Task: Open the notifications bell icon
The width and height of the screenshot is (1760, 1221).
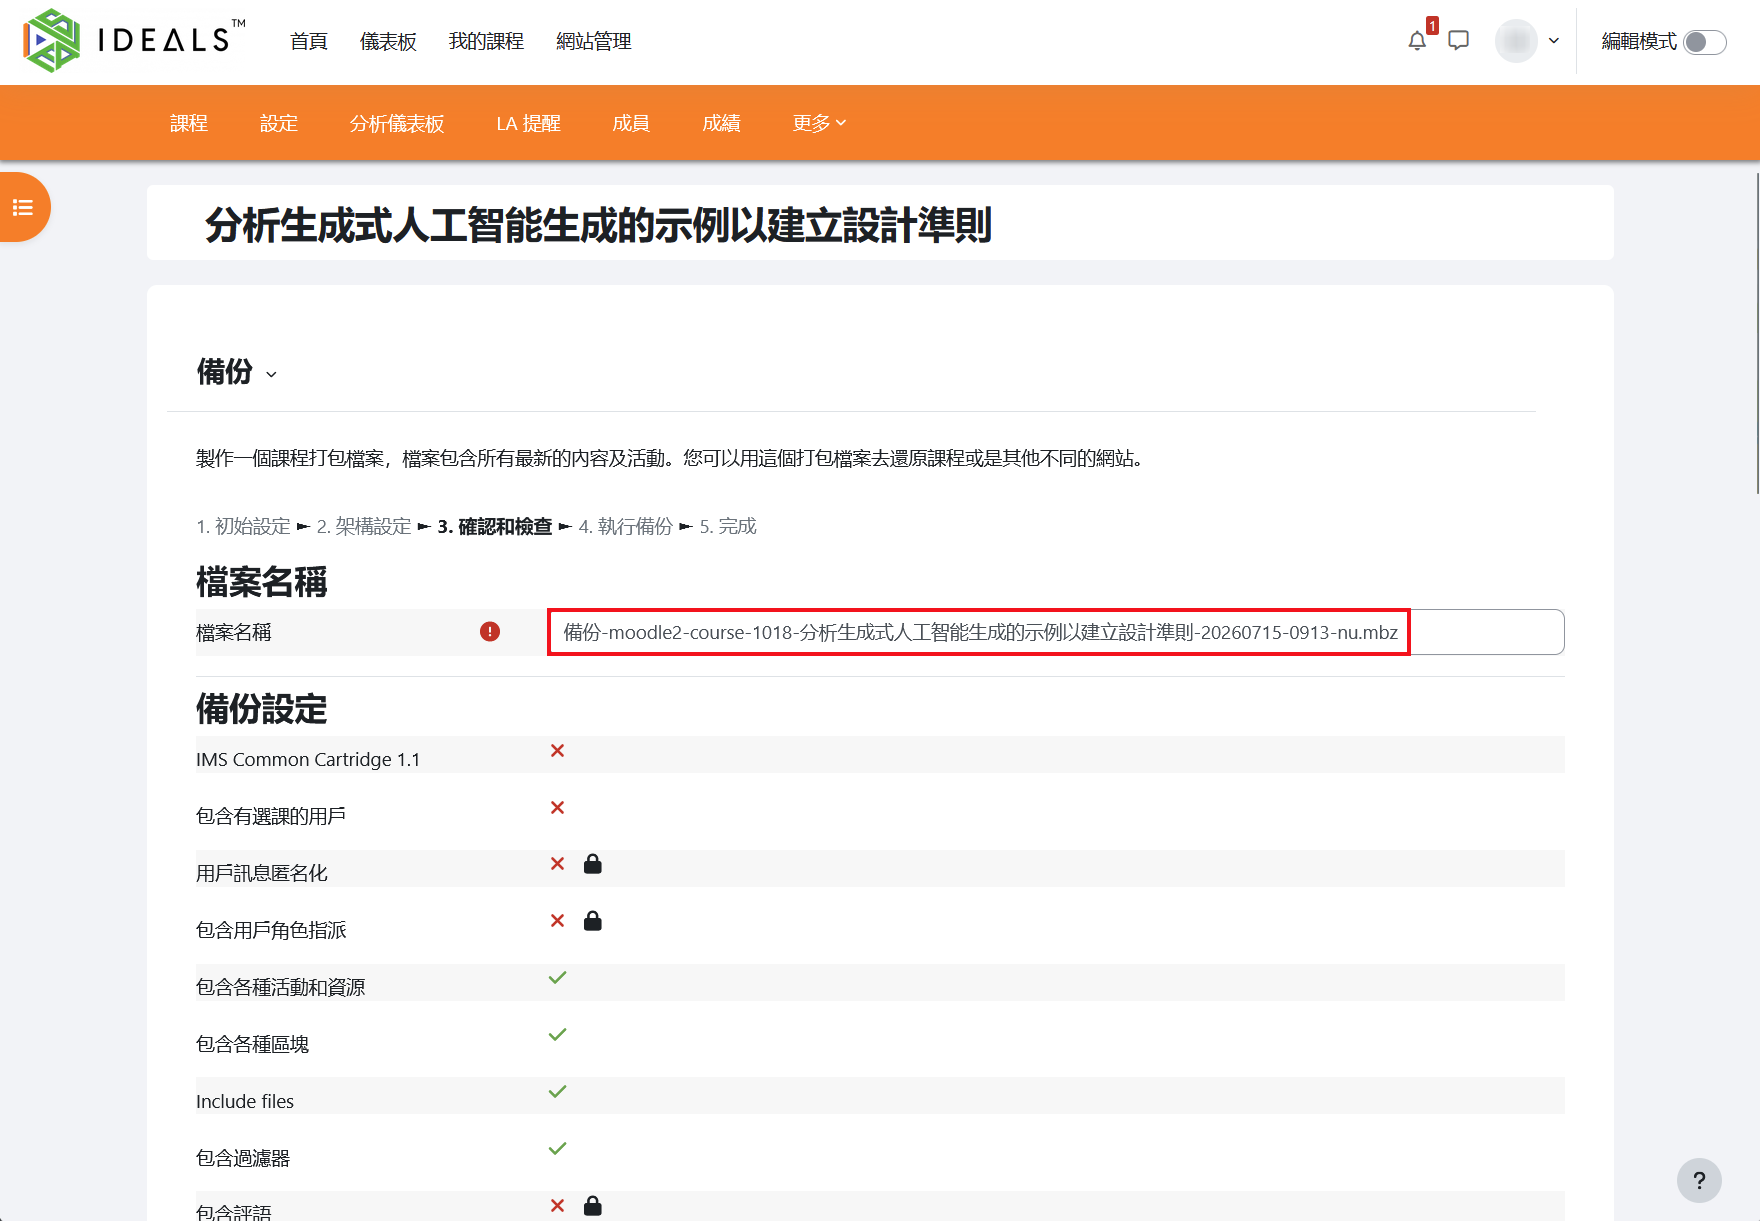Action: click(x=1417, y=41)
